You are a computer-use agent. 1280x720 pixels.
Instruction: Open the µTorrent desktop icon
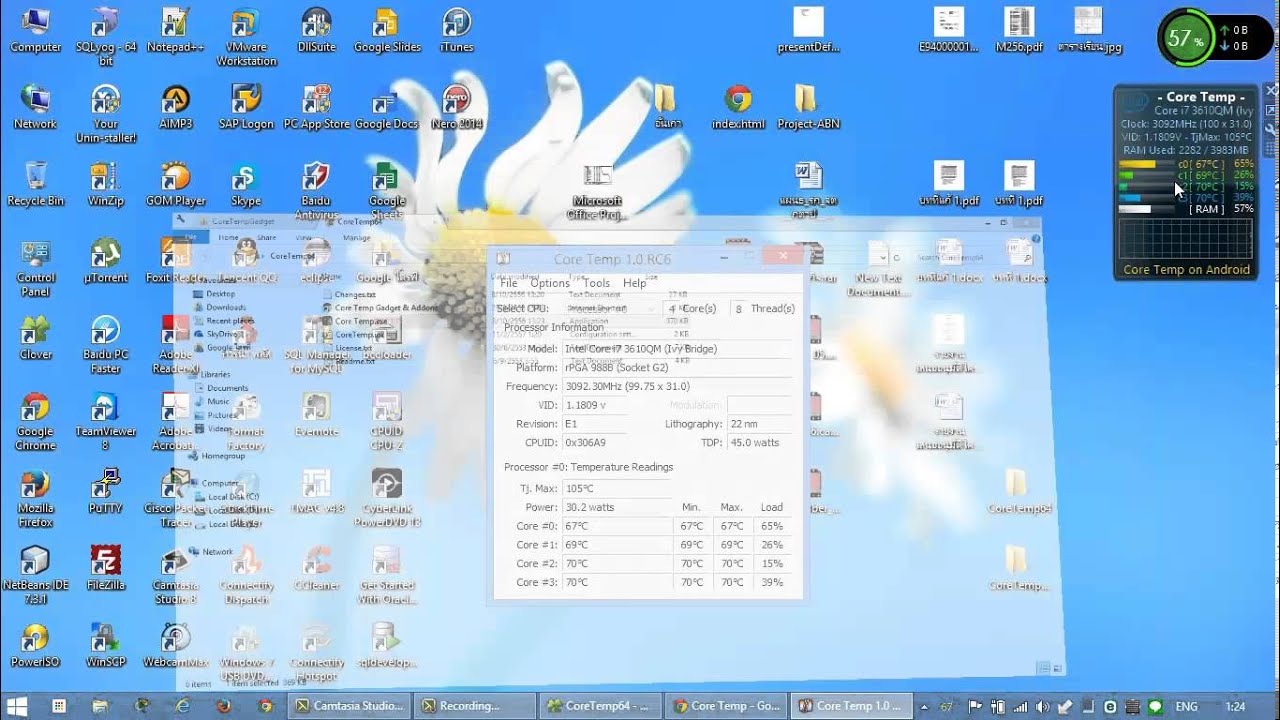pyautogui.click(x=105, y=261)
